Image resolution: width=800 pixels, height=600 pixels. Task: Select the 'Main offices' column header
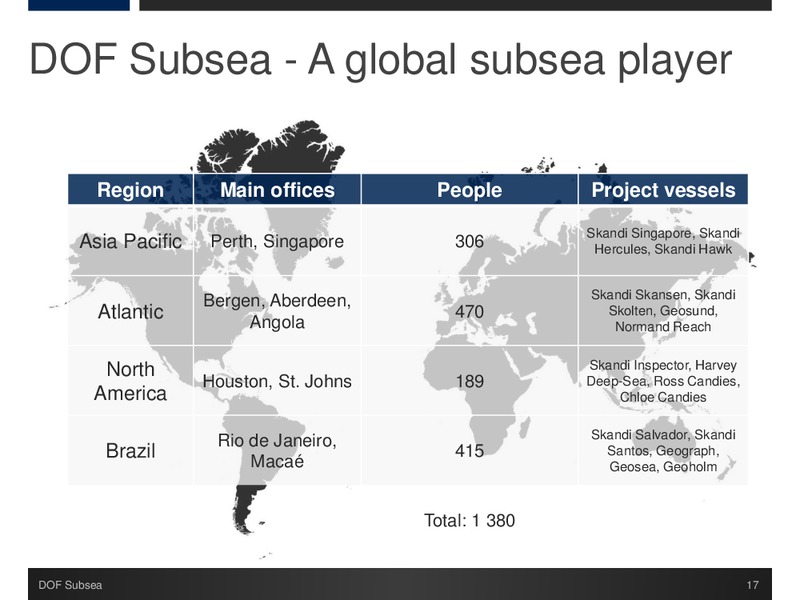point(277,190)
